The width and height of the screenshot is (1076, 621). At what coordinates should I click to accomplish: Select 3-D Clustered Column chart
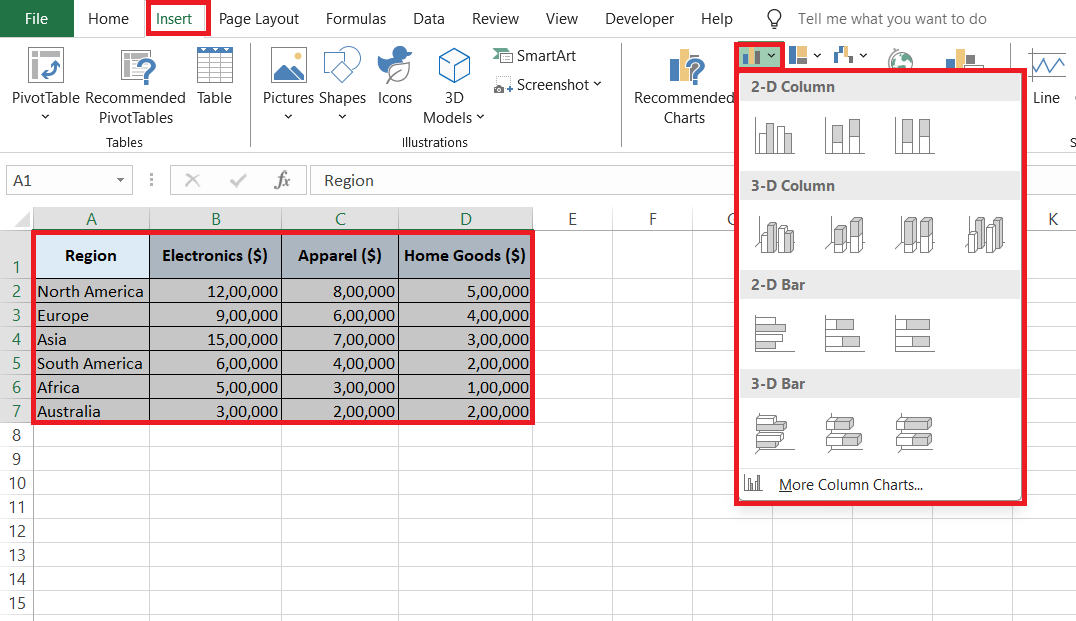[775, 235]
